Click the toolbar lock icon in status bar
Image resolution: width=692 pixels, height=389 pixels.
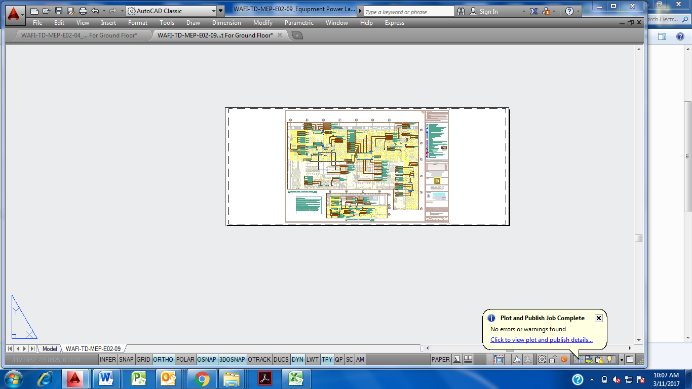click(x=553, y=359)
